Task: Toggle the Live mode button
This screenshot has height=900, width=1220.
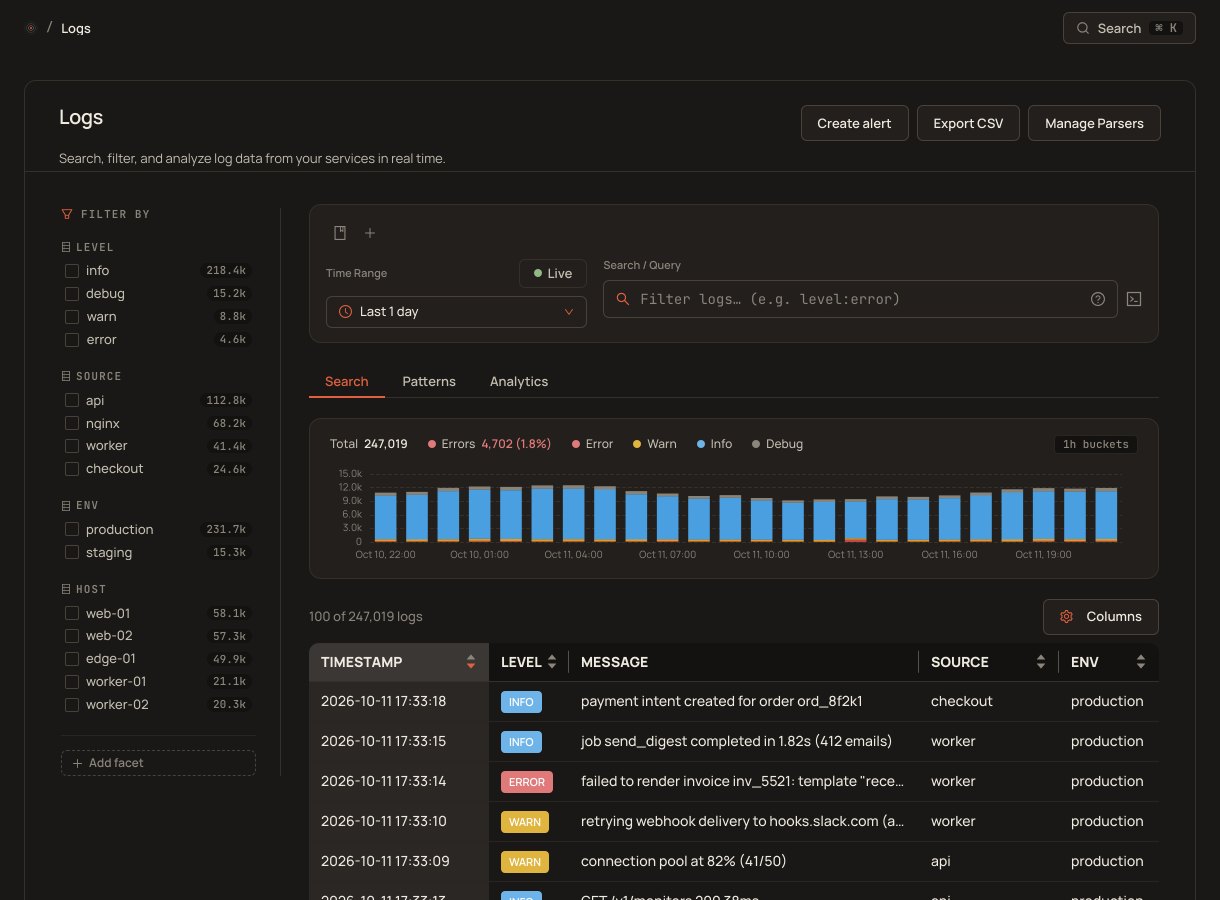Action: (553, 273)
